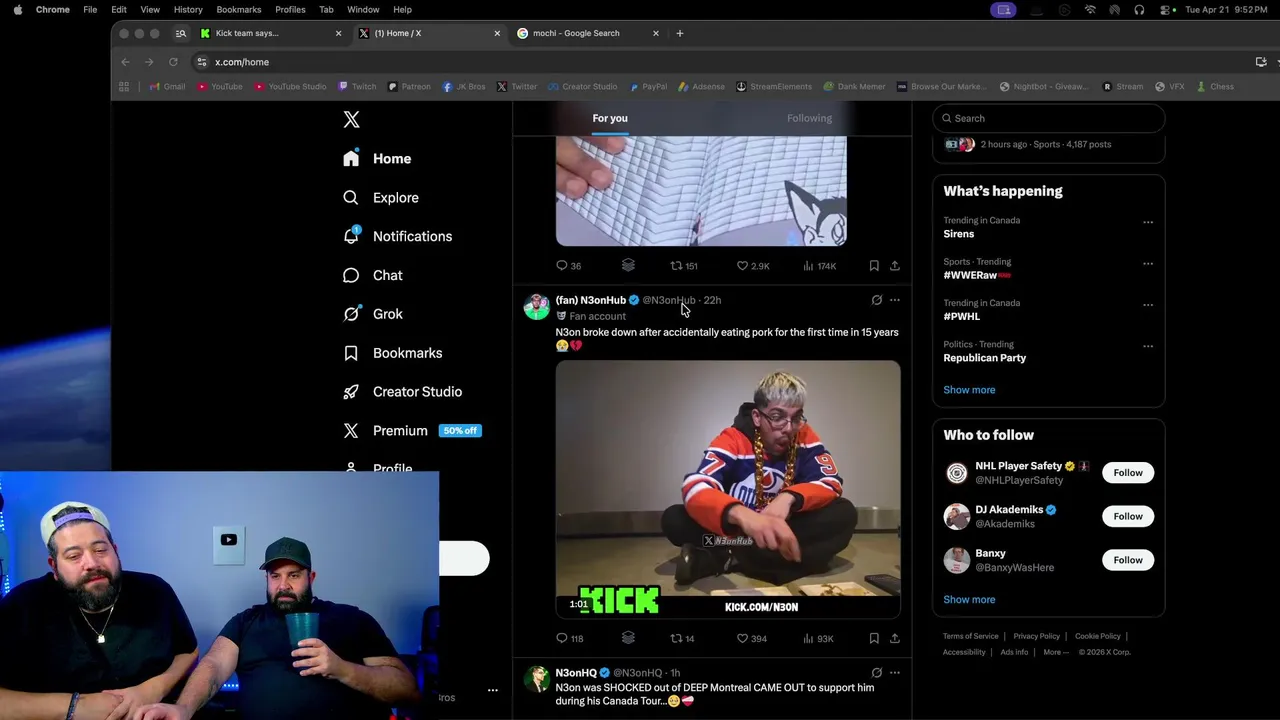Follow NHL Player Safety
Viewport: 1280px width, 720px height.
coord(1128,473)
